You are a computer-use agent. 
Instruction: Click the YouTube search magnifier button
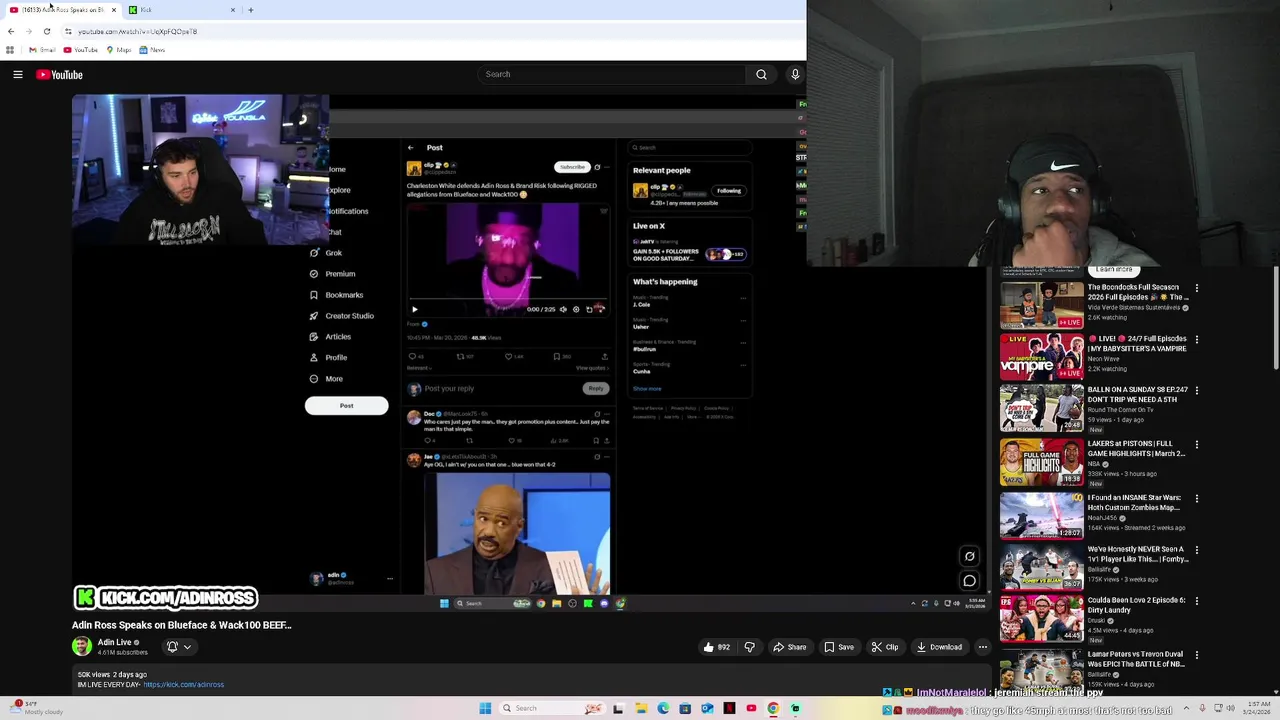[761, 74]
